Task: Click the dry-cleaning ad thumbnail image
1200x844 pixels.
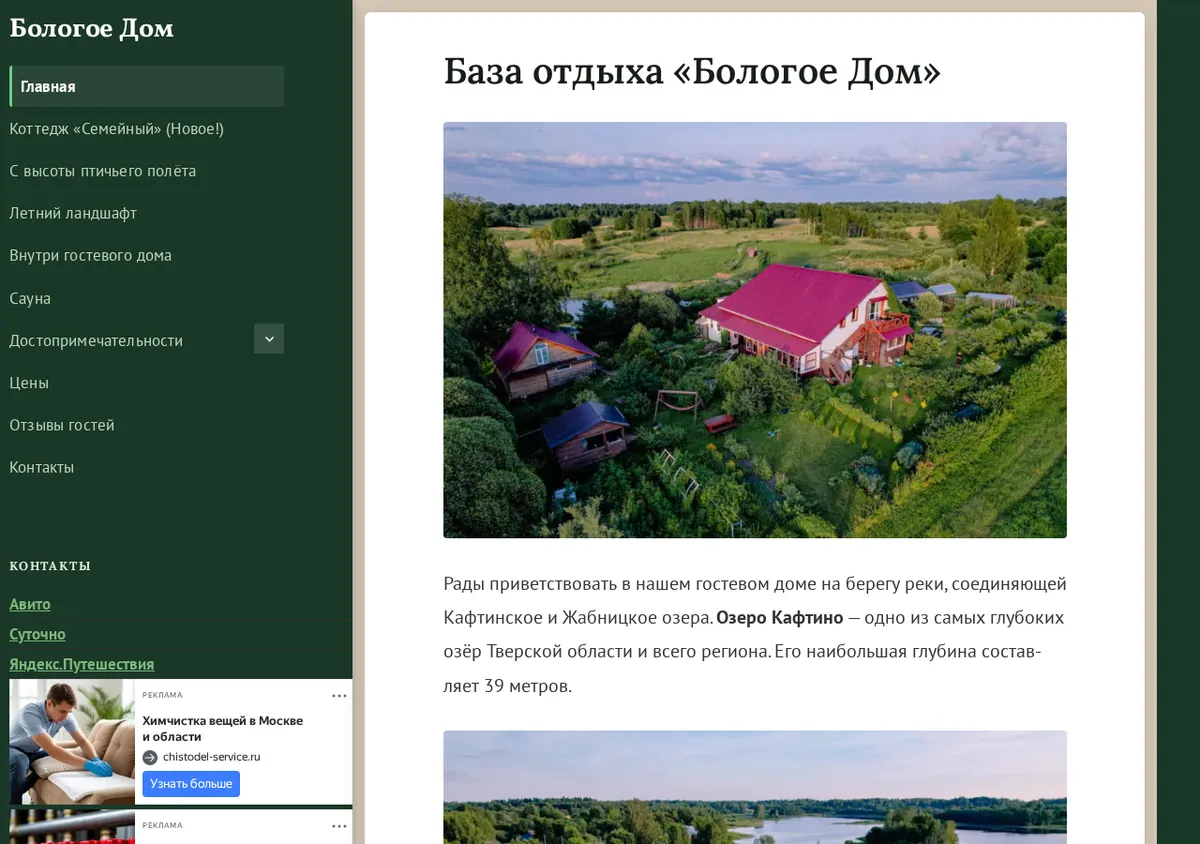Action: click(72, 742)
